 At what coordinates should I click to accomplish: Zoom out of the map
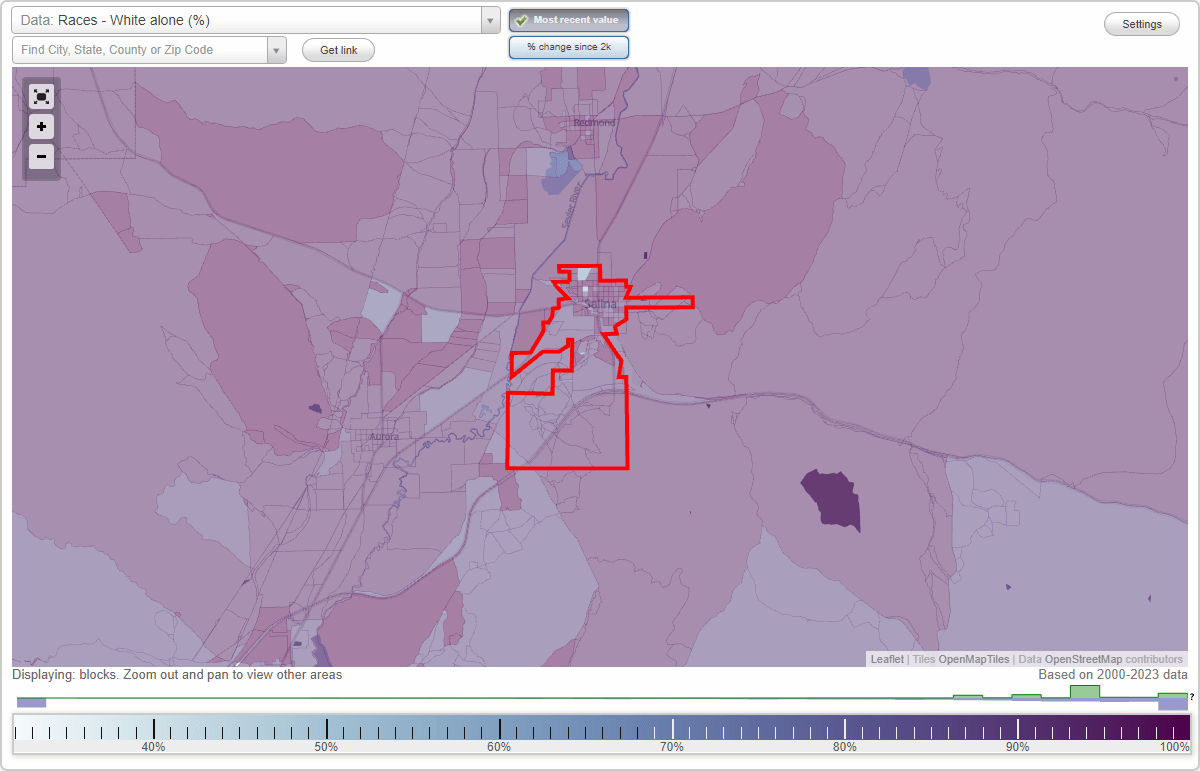pyautogui.click(x=41, y=156)
